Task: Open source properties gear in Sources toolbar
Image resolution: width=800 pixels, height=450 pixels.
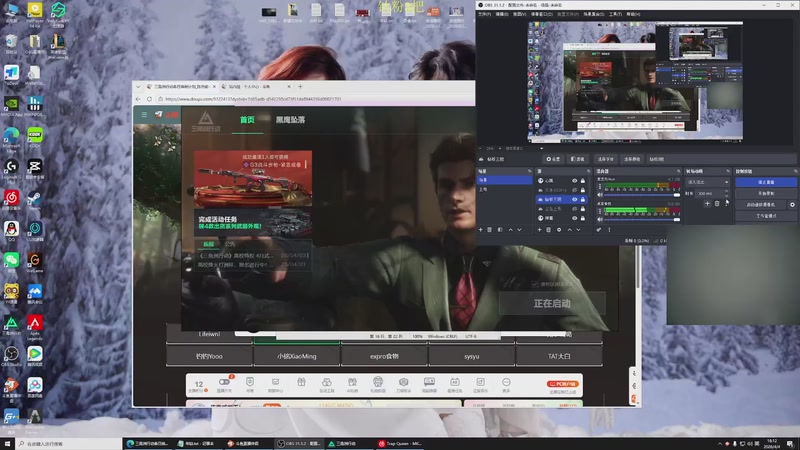Action: (x=559, y=230)
